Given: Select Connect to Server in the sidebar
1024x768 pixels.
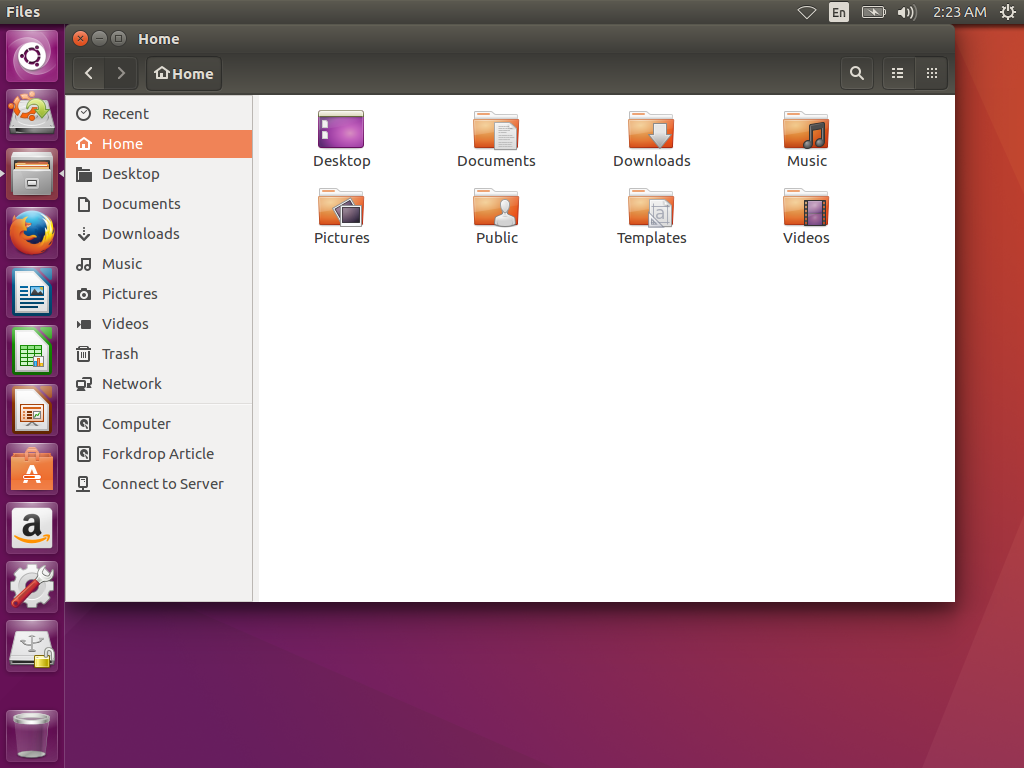Looking at the screenshot, I should point(162,483).
